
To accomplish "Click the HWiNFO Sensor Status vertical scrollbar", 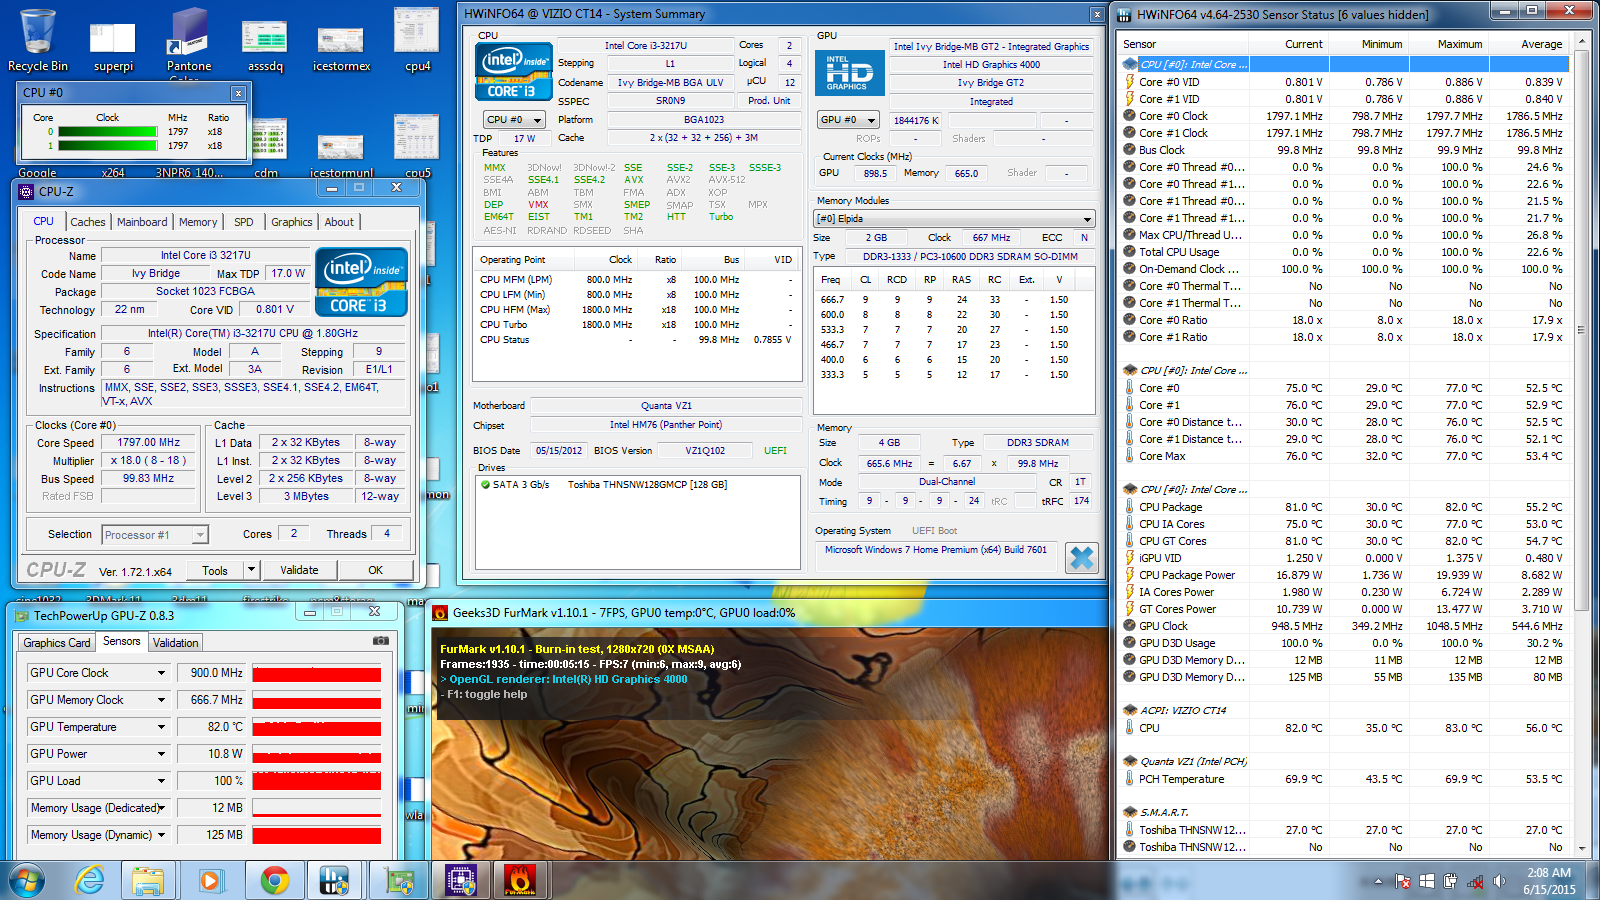I will 1582,445.
